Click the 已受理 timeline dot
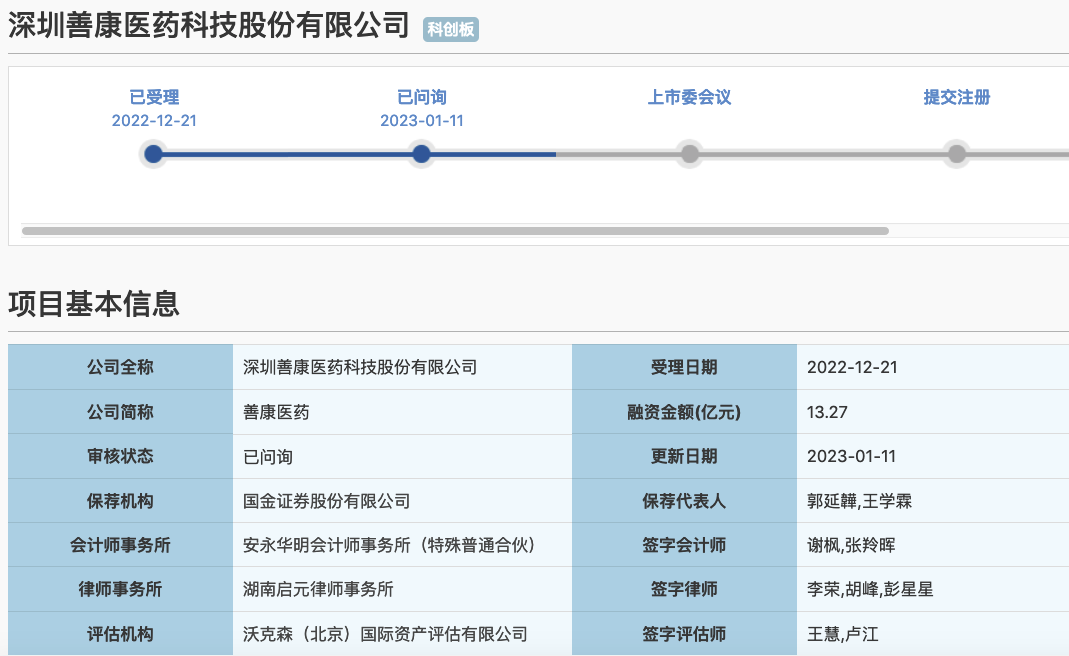This screenshot has width=1069, height=656. 153,154
